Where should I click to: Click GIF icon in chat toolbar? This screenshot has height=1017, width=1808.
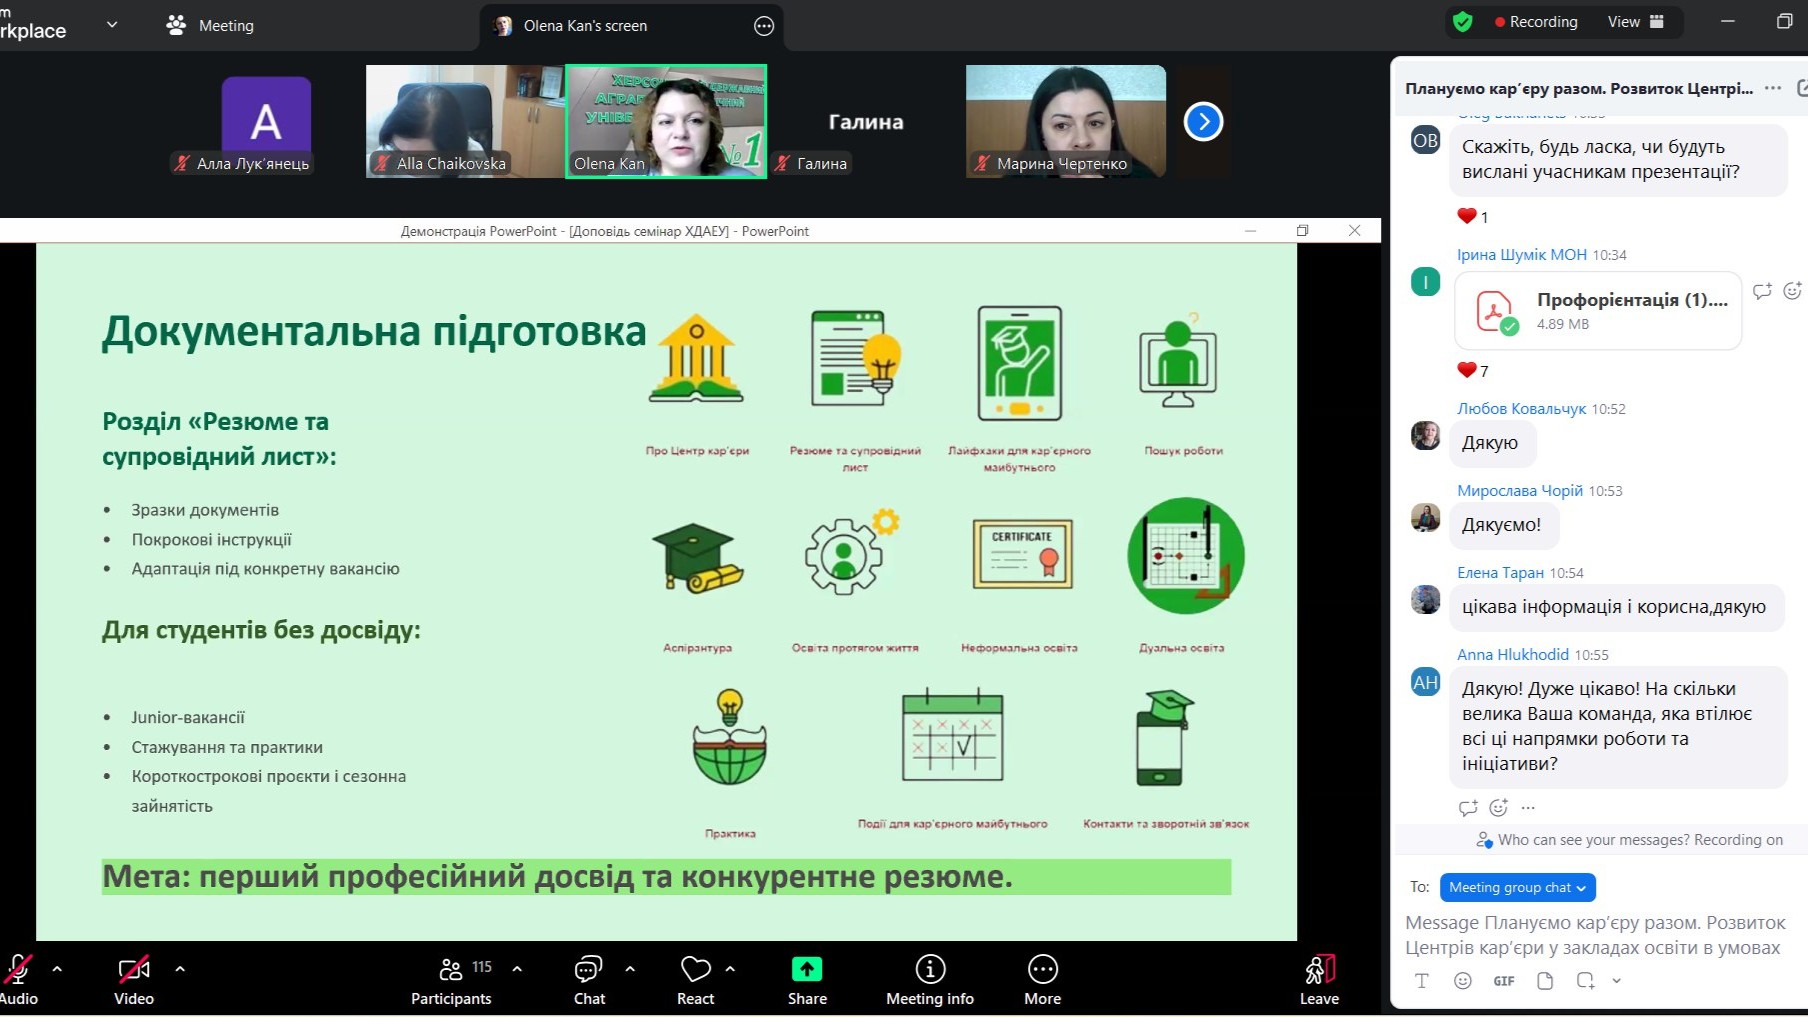(x=1503, y=981)
